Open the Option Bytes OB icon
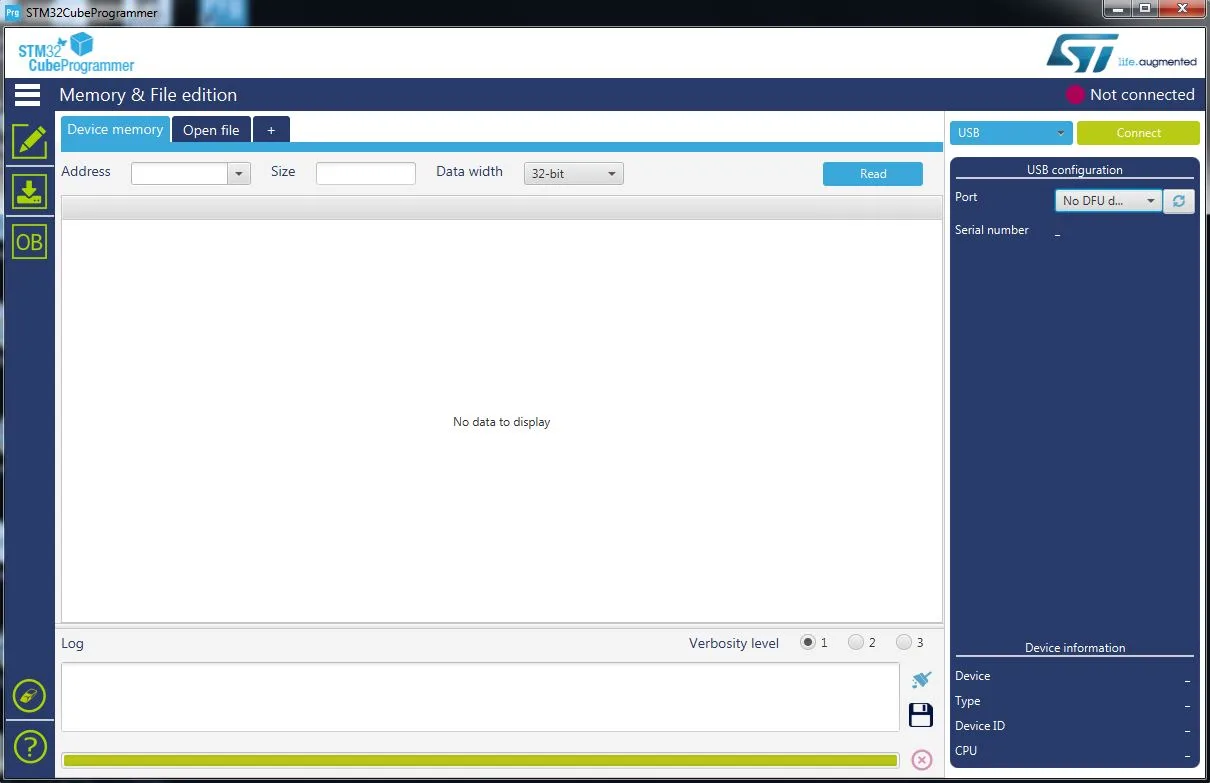The height and width of the screenshot is (783, 1210). [29, 241]
